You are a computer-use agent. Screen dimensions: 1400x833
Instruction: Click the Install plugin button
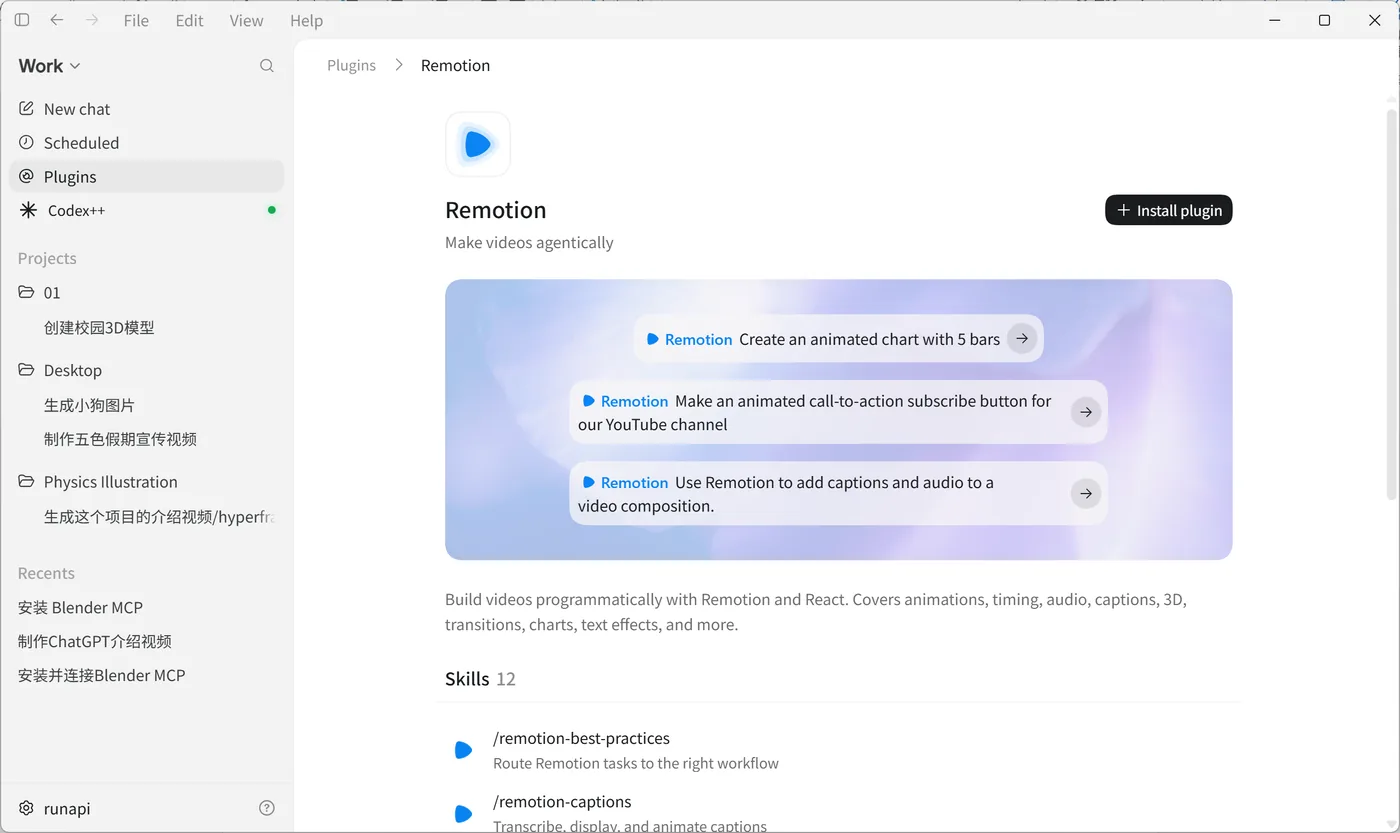coord(1169,210)
